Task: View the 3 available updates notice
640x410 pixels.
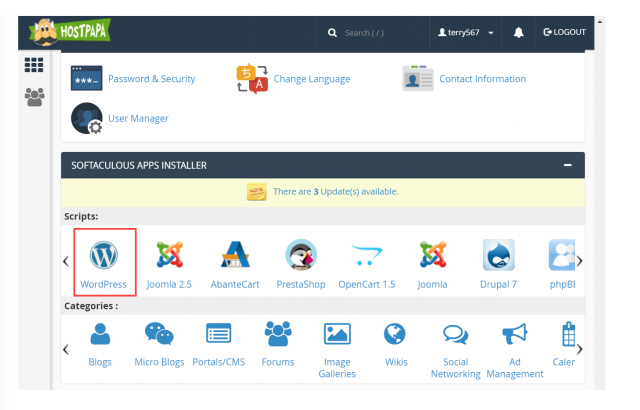Action: pyautogui.click(x=336, y=192)
